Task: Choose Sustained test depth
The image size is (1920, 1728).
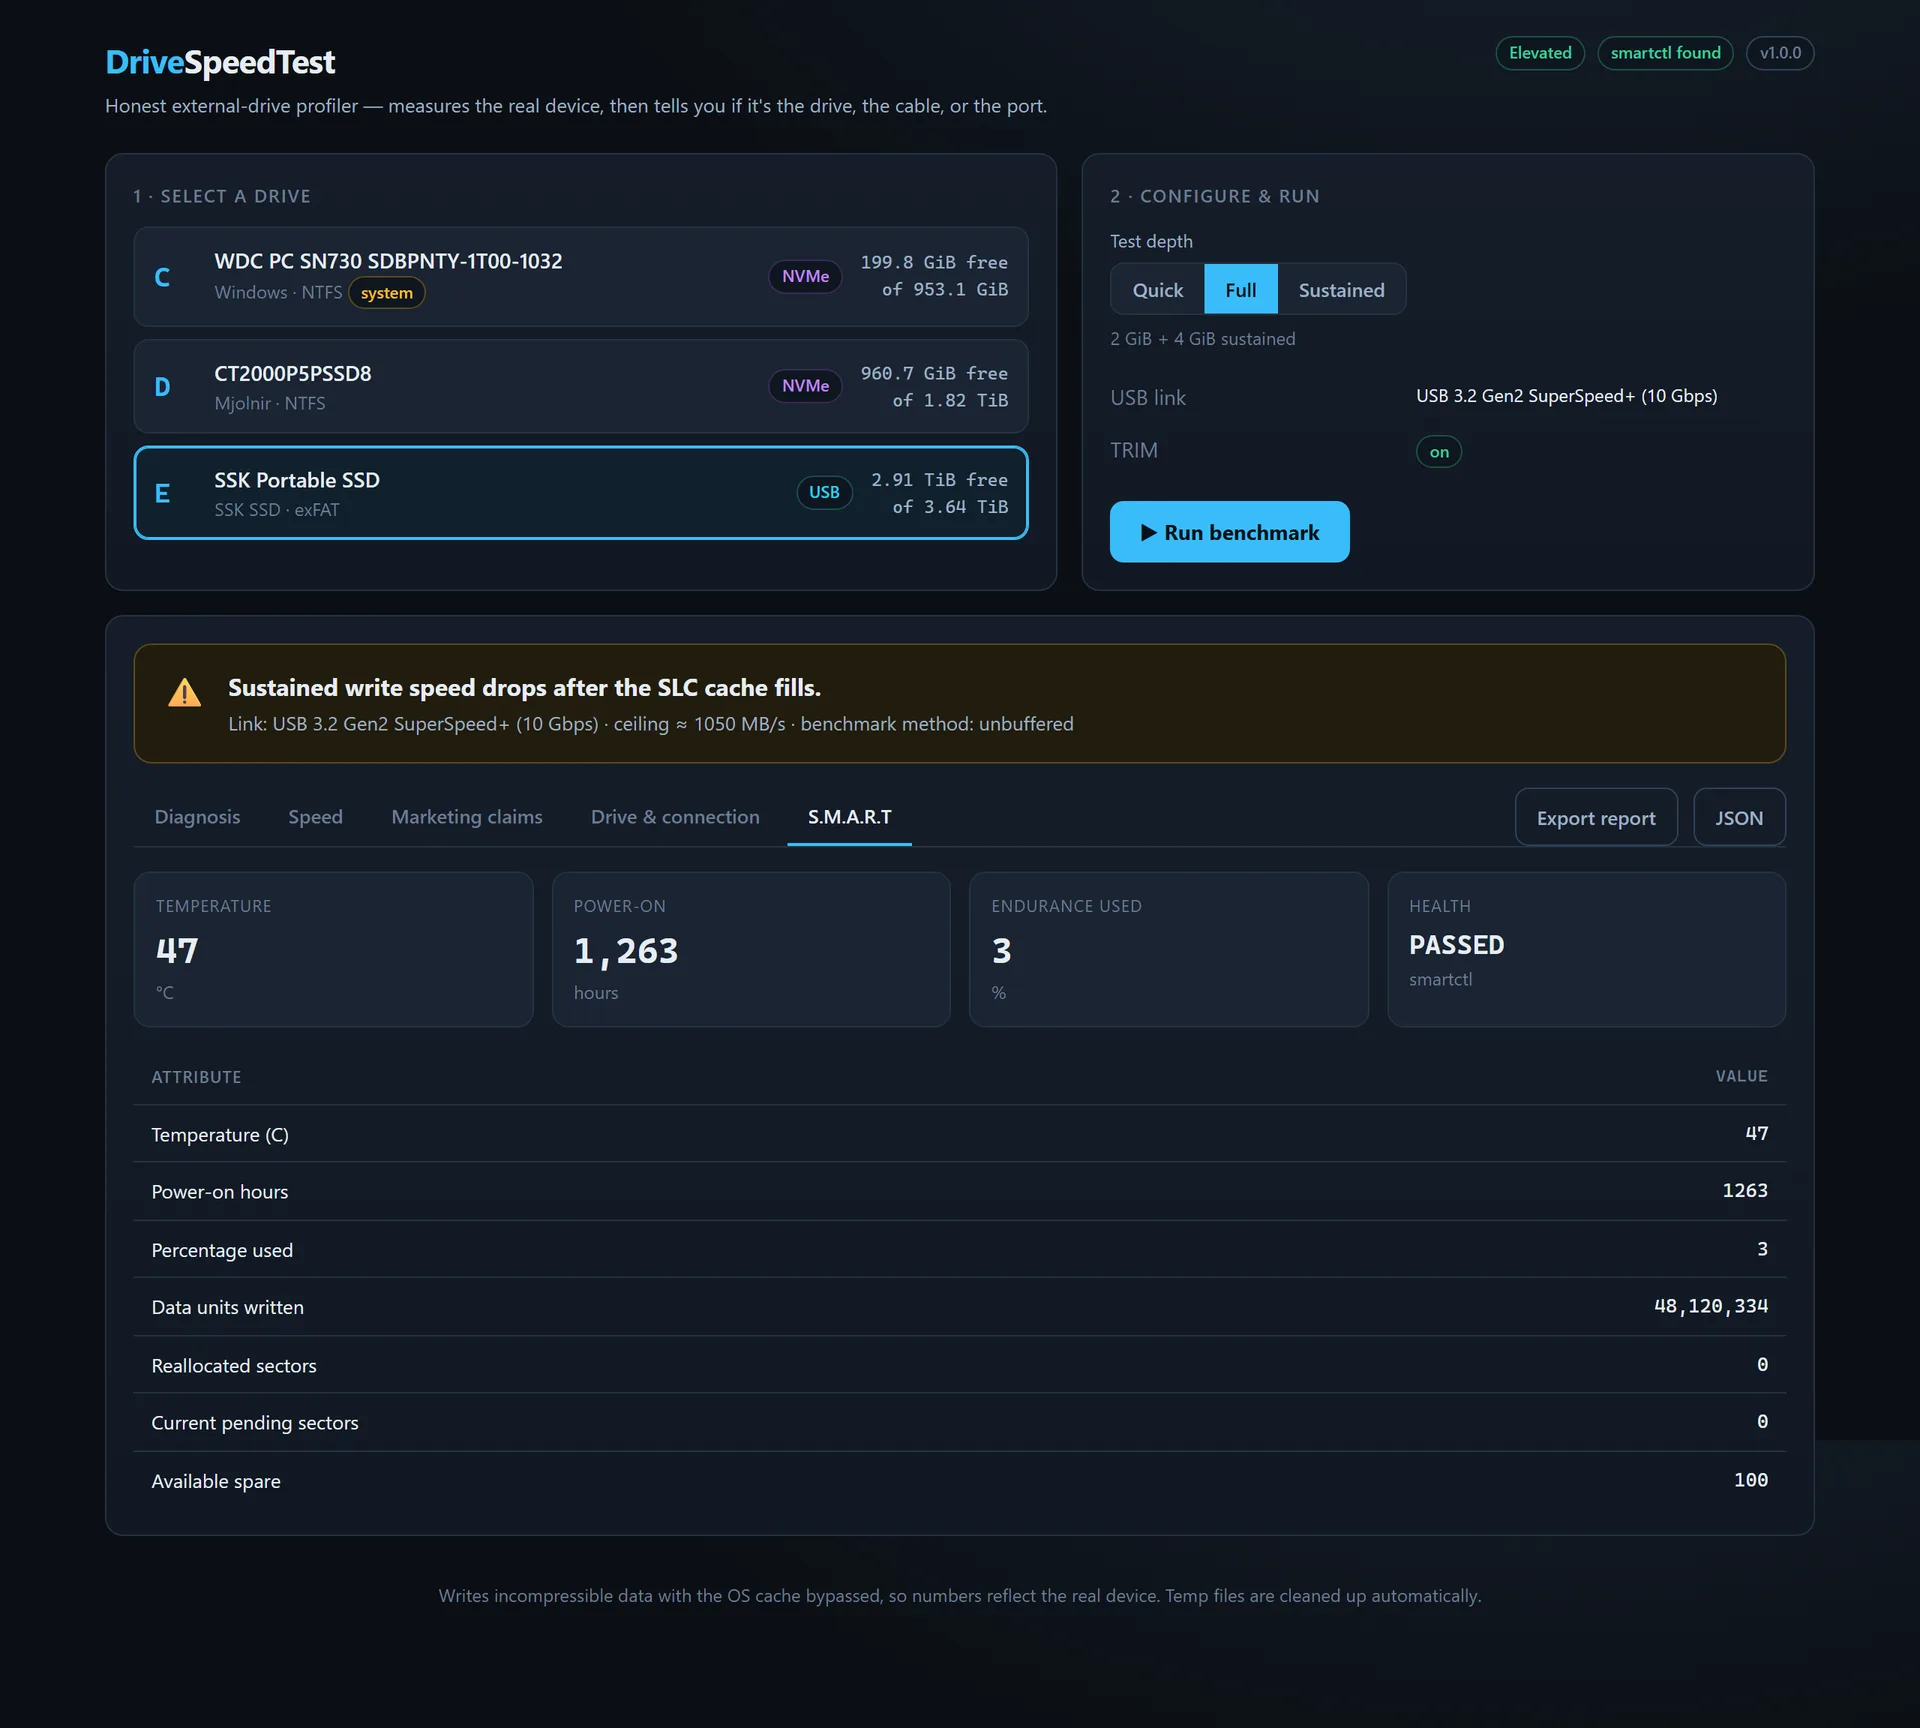Action: point(1341,290)
